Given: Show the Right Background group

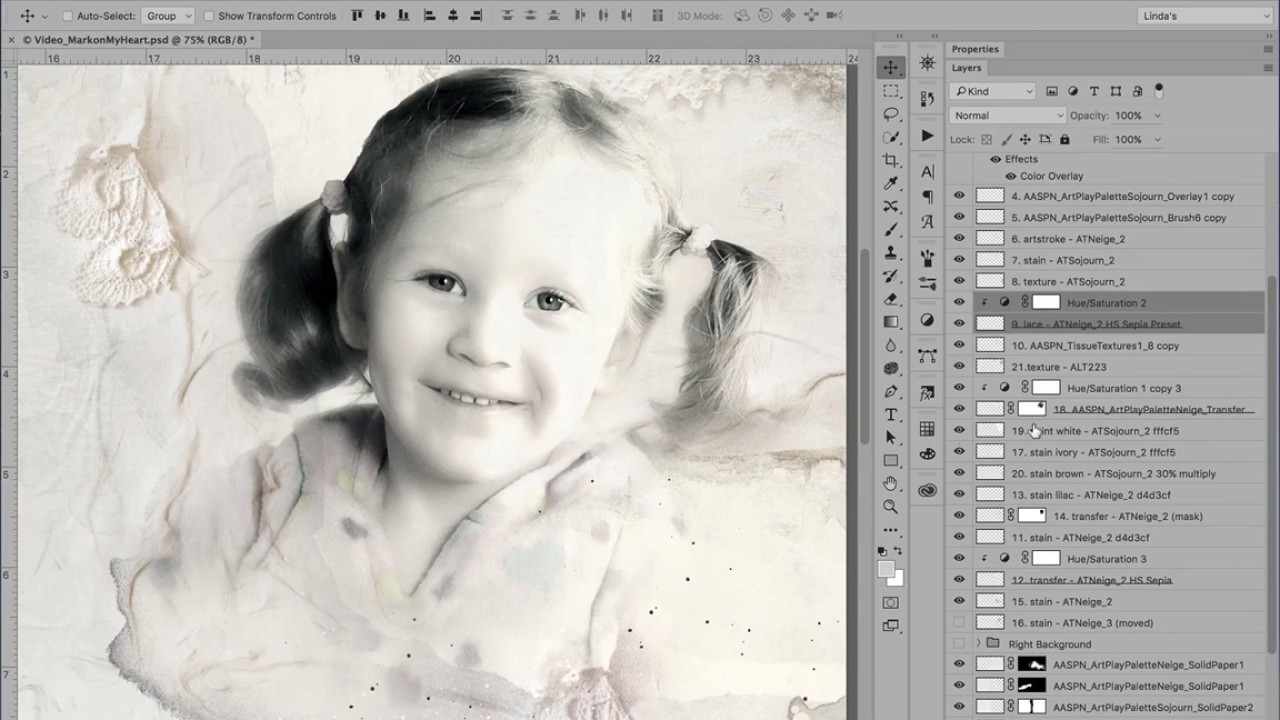Looking at the screenshot, I should tap(959, 644).
